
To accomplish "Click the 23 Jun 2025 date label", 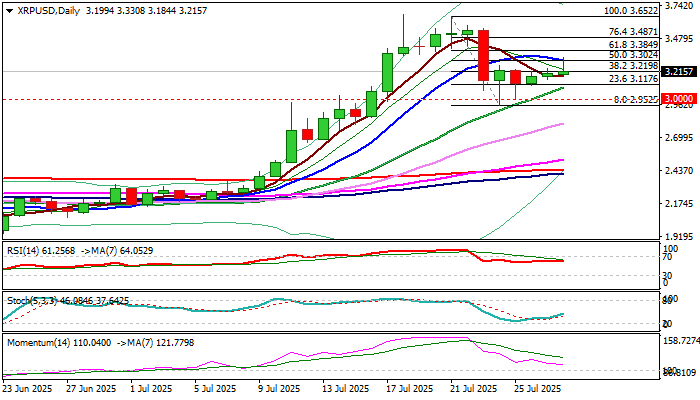I will pyautogui.click(x=27, y=388).
